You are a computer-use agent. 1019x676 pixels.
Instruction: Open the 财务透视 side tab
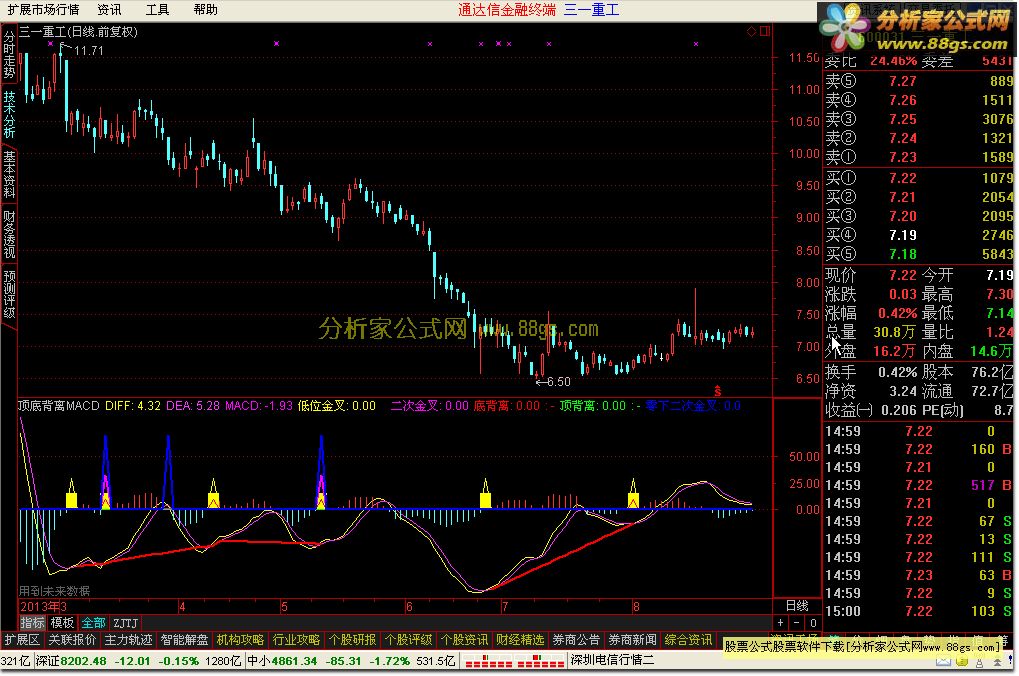9,234
